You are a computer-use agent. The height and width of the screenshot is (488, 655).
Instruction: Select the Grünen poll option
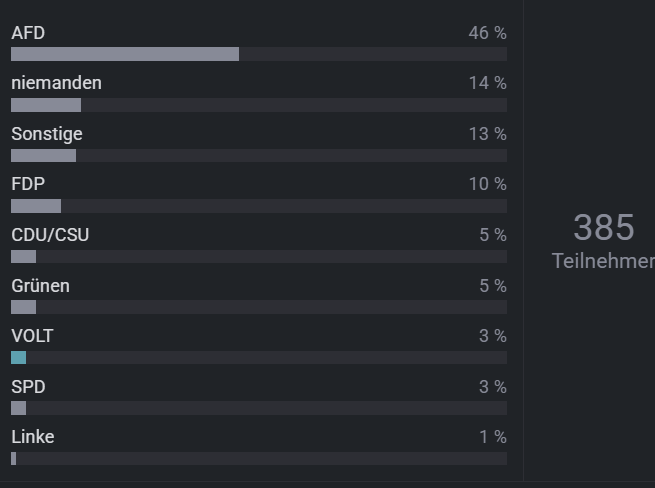[x=40, y=286]
